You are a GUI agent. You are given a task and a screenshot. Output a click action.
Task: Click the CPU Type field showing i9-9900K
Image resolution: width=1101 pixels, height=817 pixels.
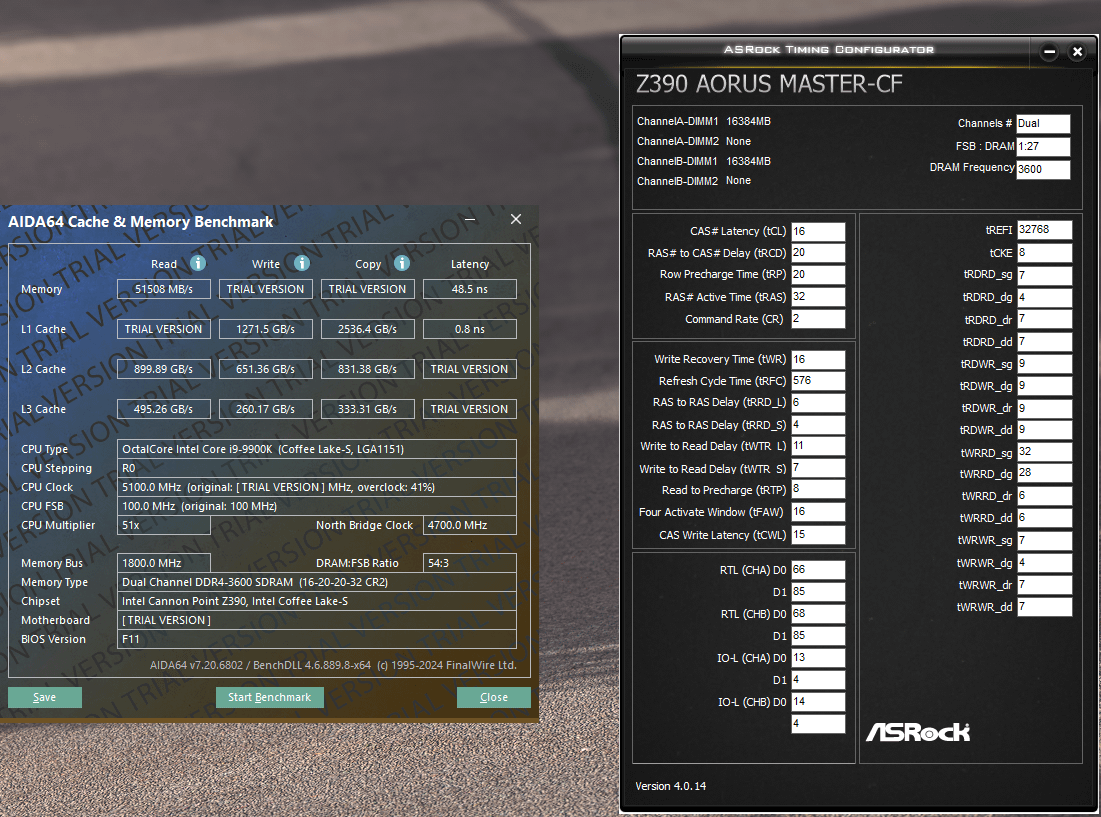tap(317, 449)
